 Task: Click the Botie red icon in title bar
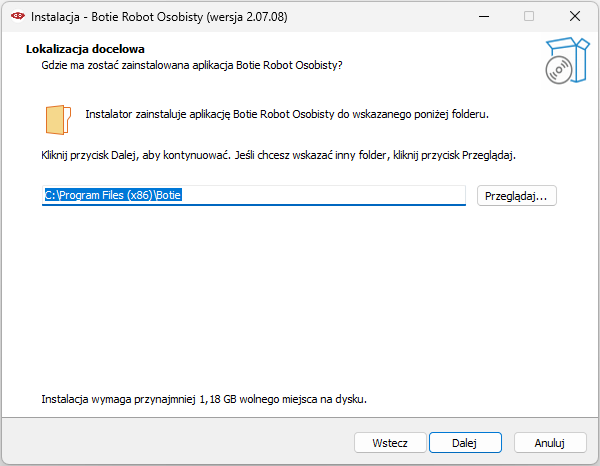pos(18,16)
